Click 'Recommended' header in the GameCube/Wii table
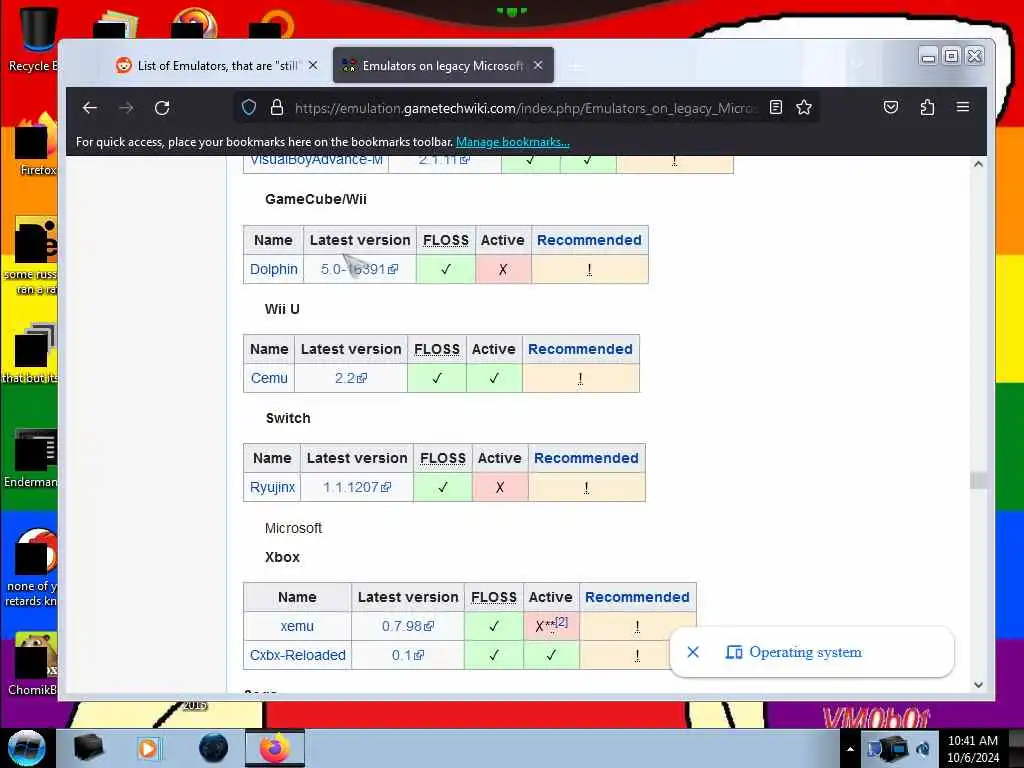 pyautogui.click(x=589, y=240)
